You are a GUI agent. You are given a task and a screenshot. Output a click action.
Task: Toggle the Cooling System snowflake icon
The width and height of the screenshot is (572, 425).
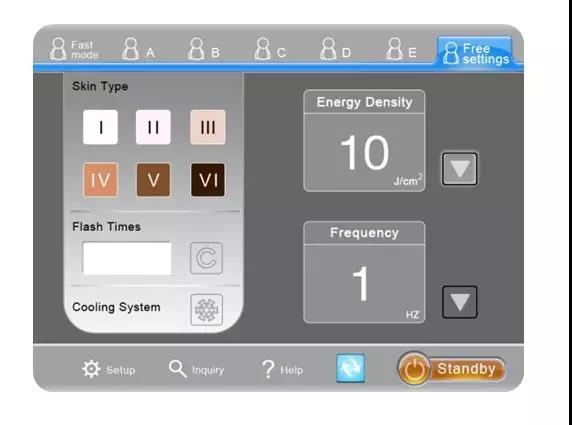[x=206, y=310]
